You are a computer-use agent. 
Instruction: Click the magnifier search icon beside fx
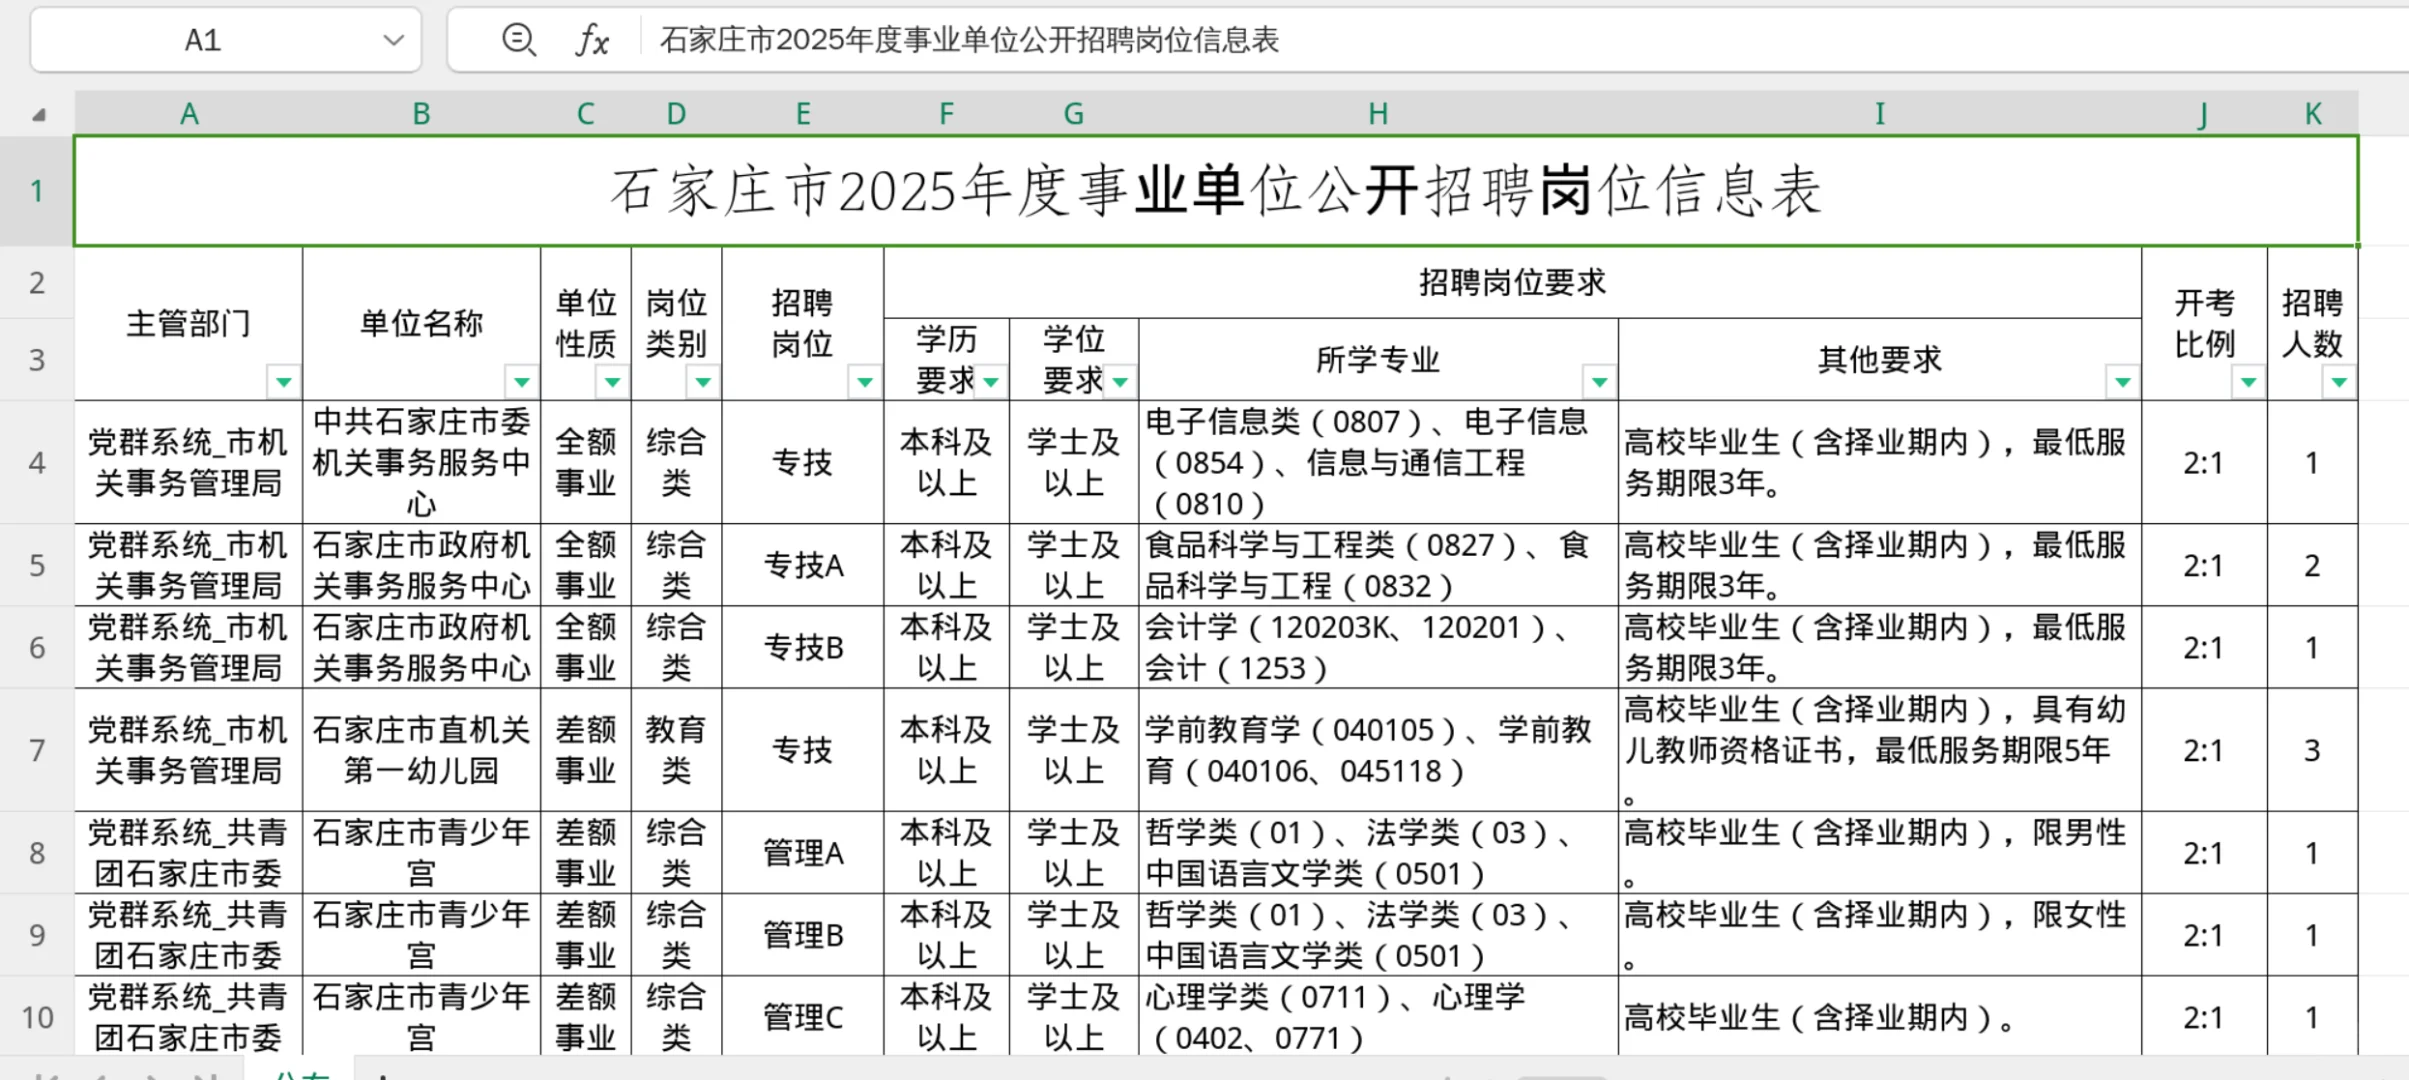(519, 40)
